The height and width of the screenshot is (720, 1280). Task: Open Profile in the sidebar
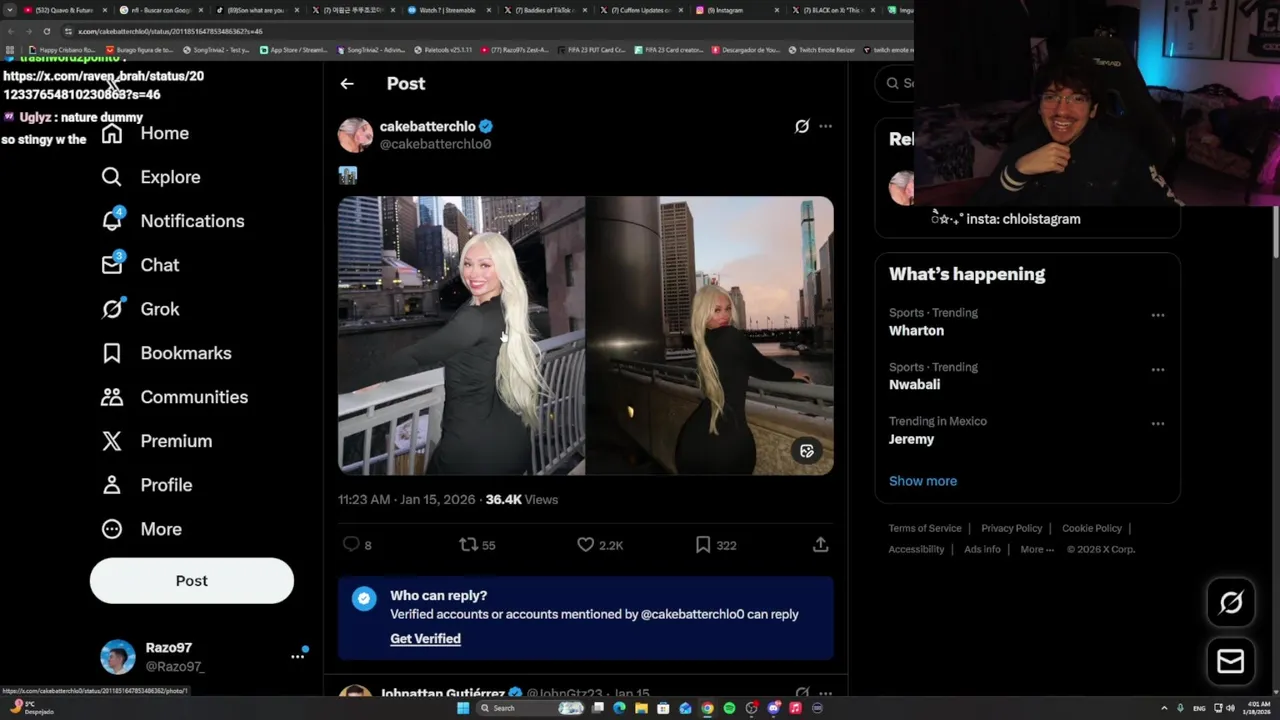146,485
